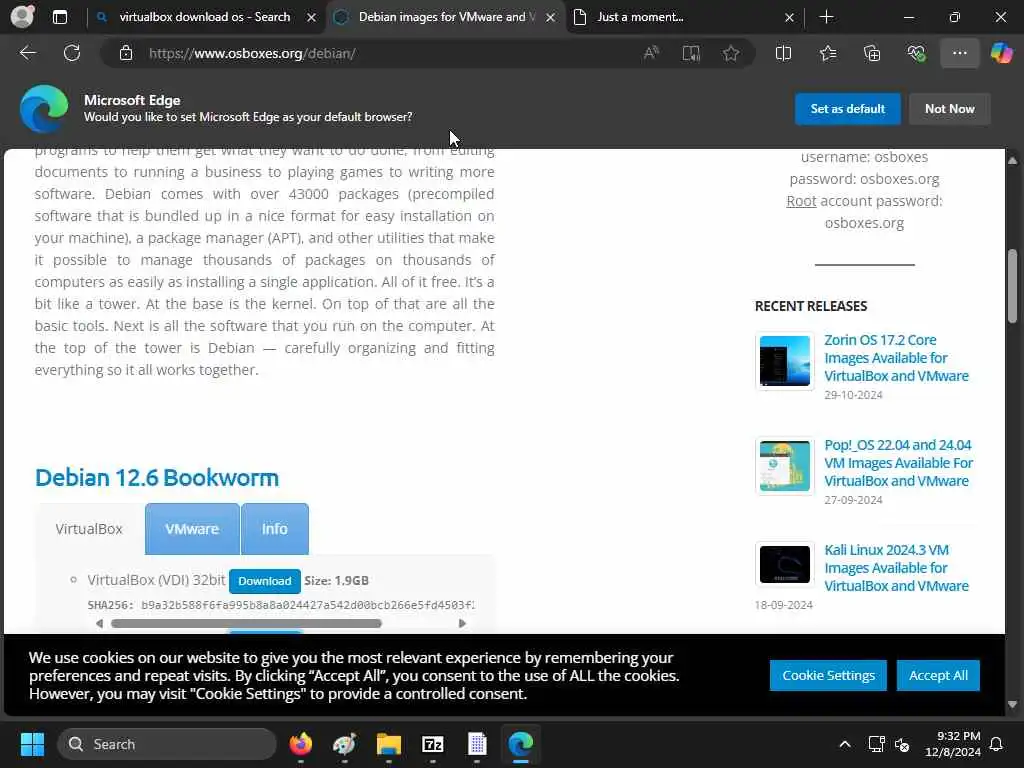Show hidden system tray icons
The image size is (1024, 768).
844,744
